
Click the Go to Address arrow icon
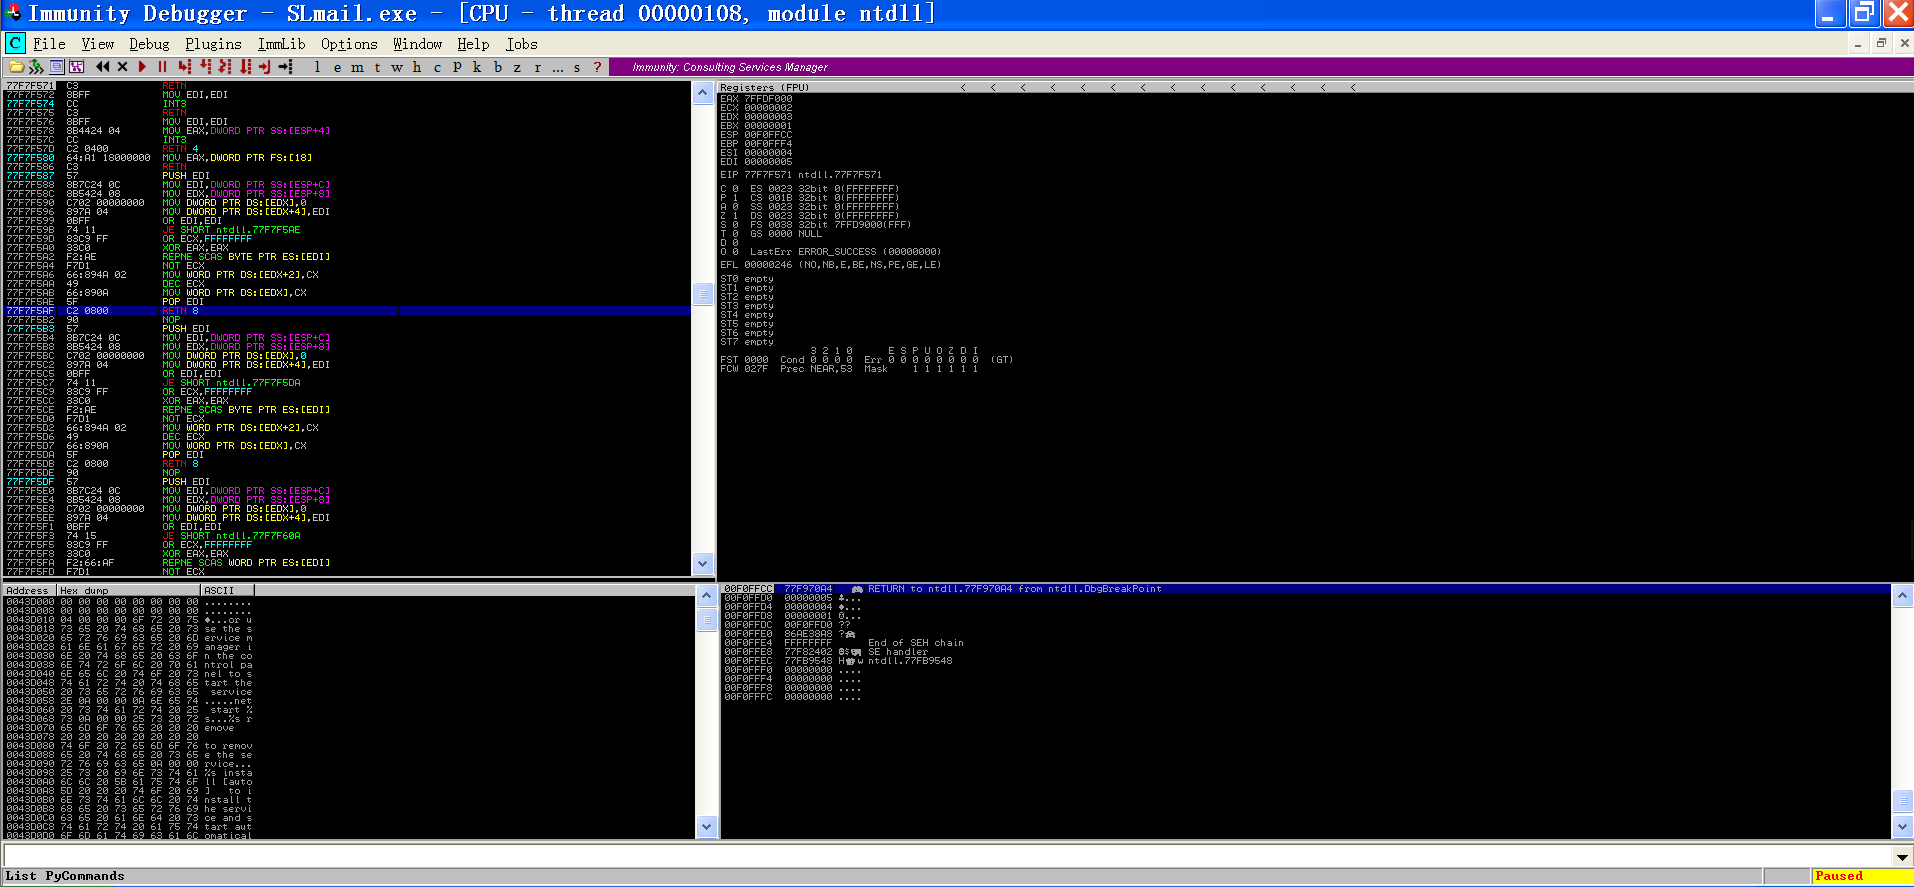point(285,67)
